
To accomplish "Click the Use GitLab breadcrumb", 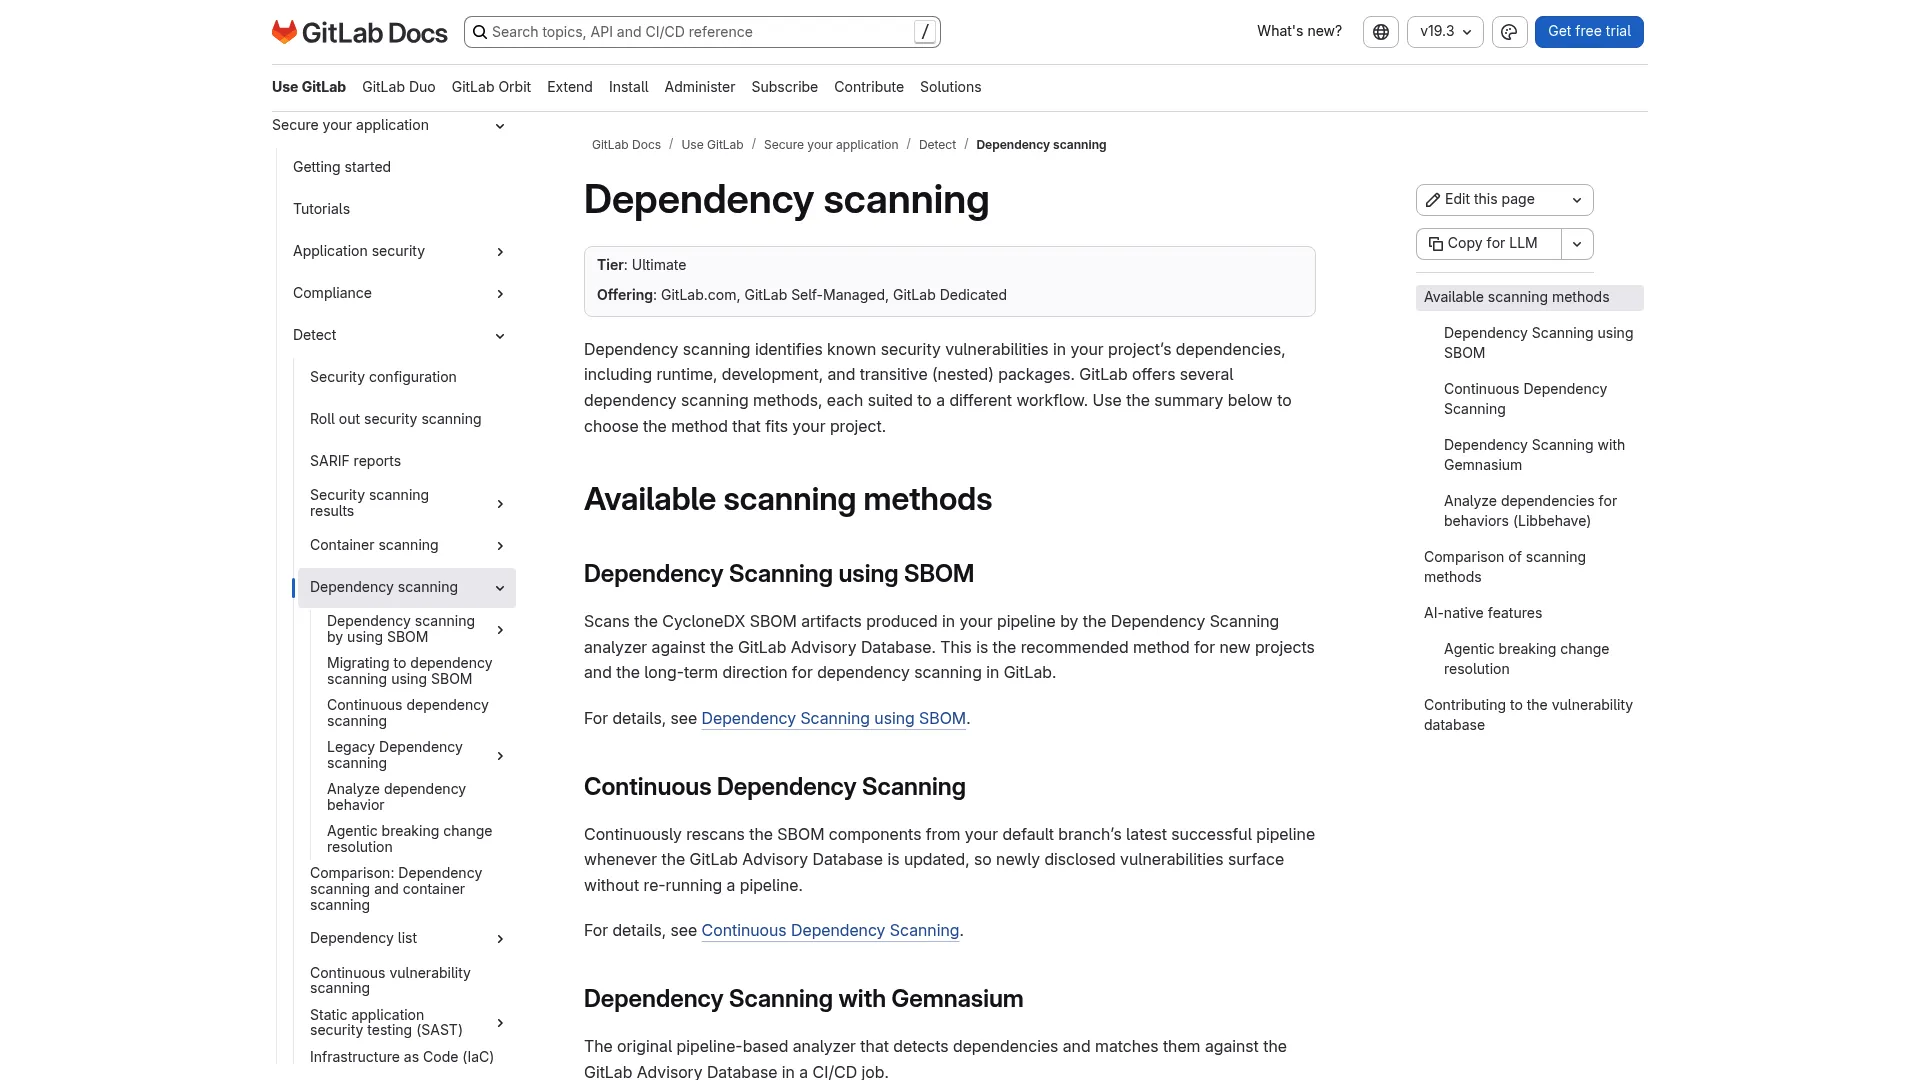I will click(x=712, y=145).
